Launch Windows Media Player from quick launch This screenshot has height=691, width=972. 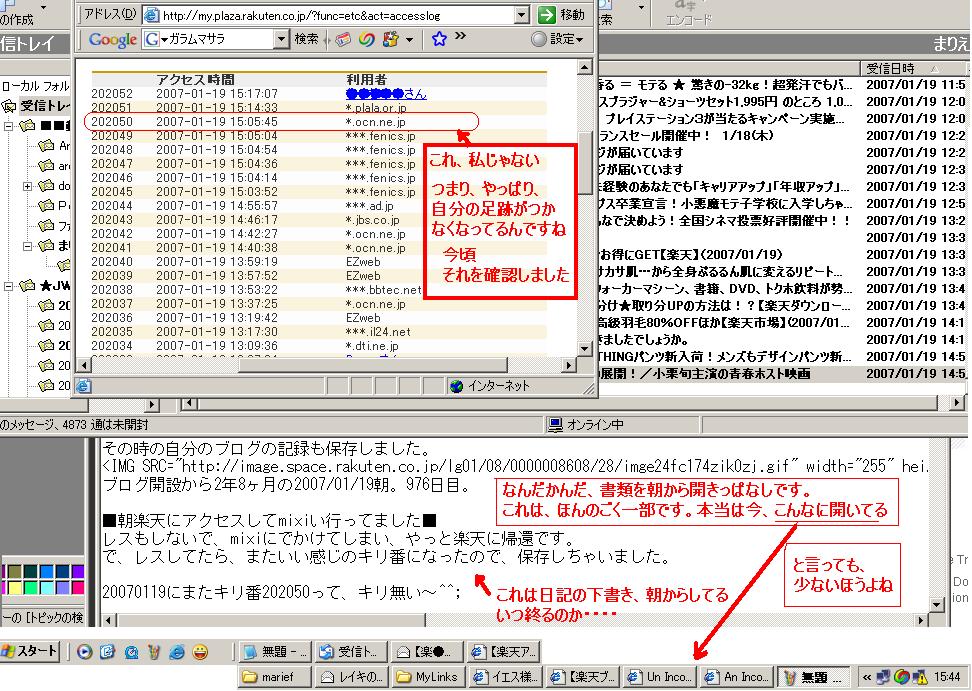coord(84,652)
